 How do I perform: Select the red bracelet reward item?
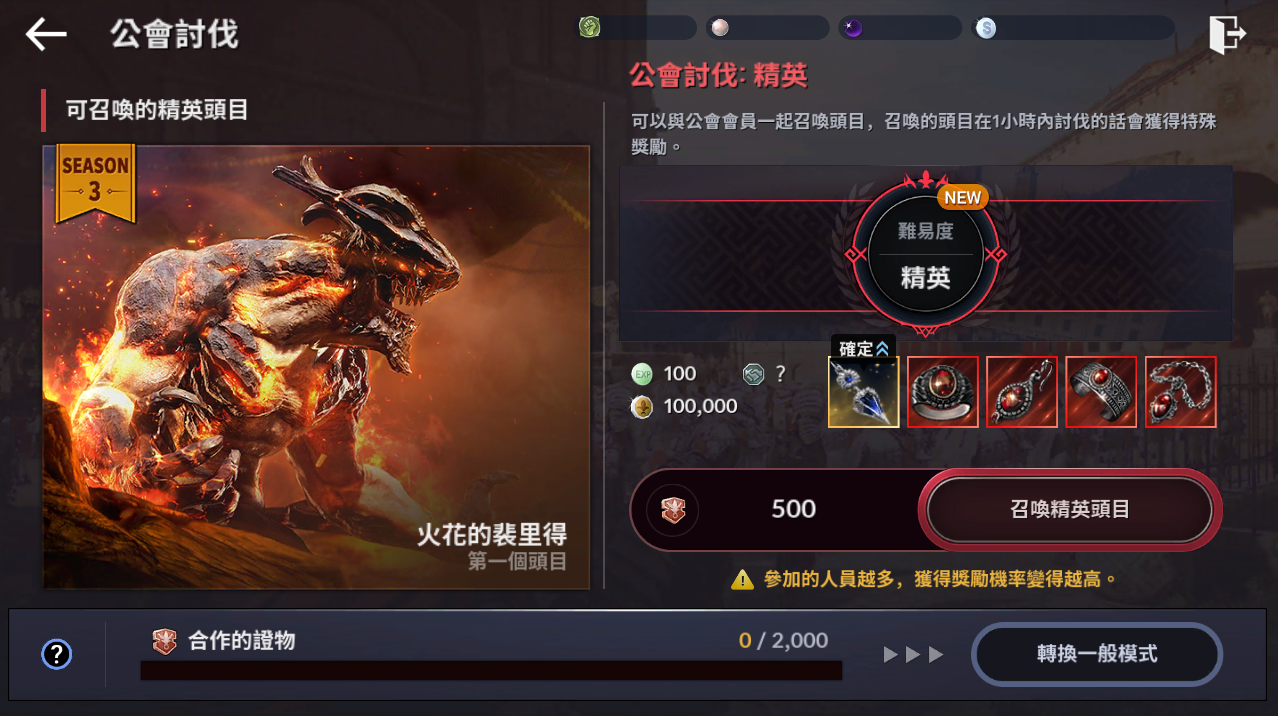point(1101,392)
